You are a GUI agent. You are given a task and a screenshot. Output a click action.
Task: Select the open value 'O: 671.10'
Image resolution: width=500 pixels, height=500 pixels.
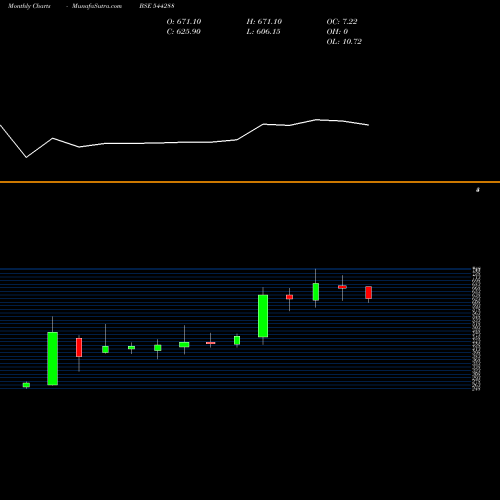click(184, 22)
